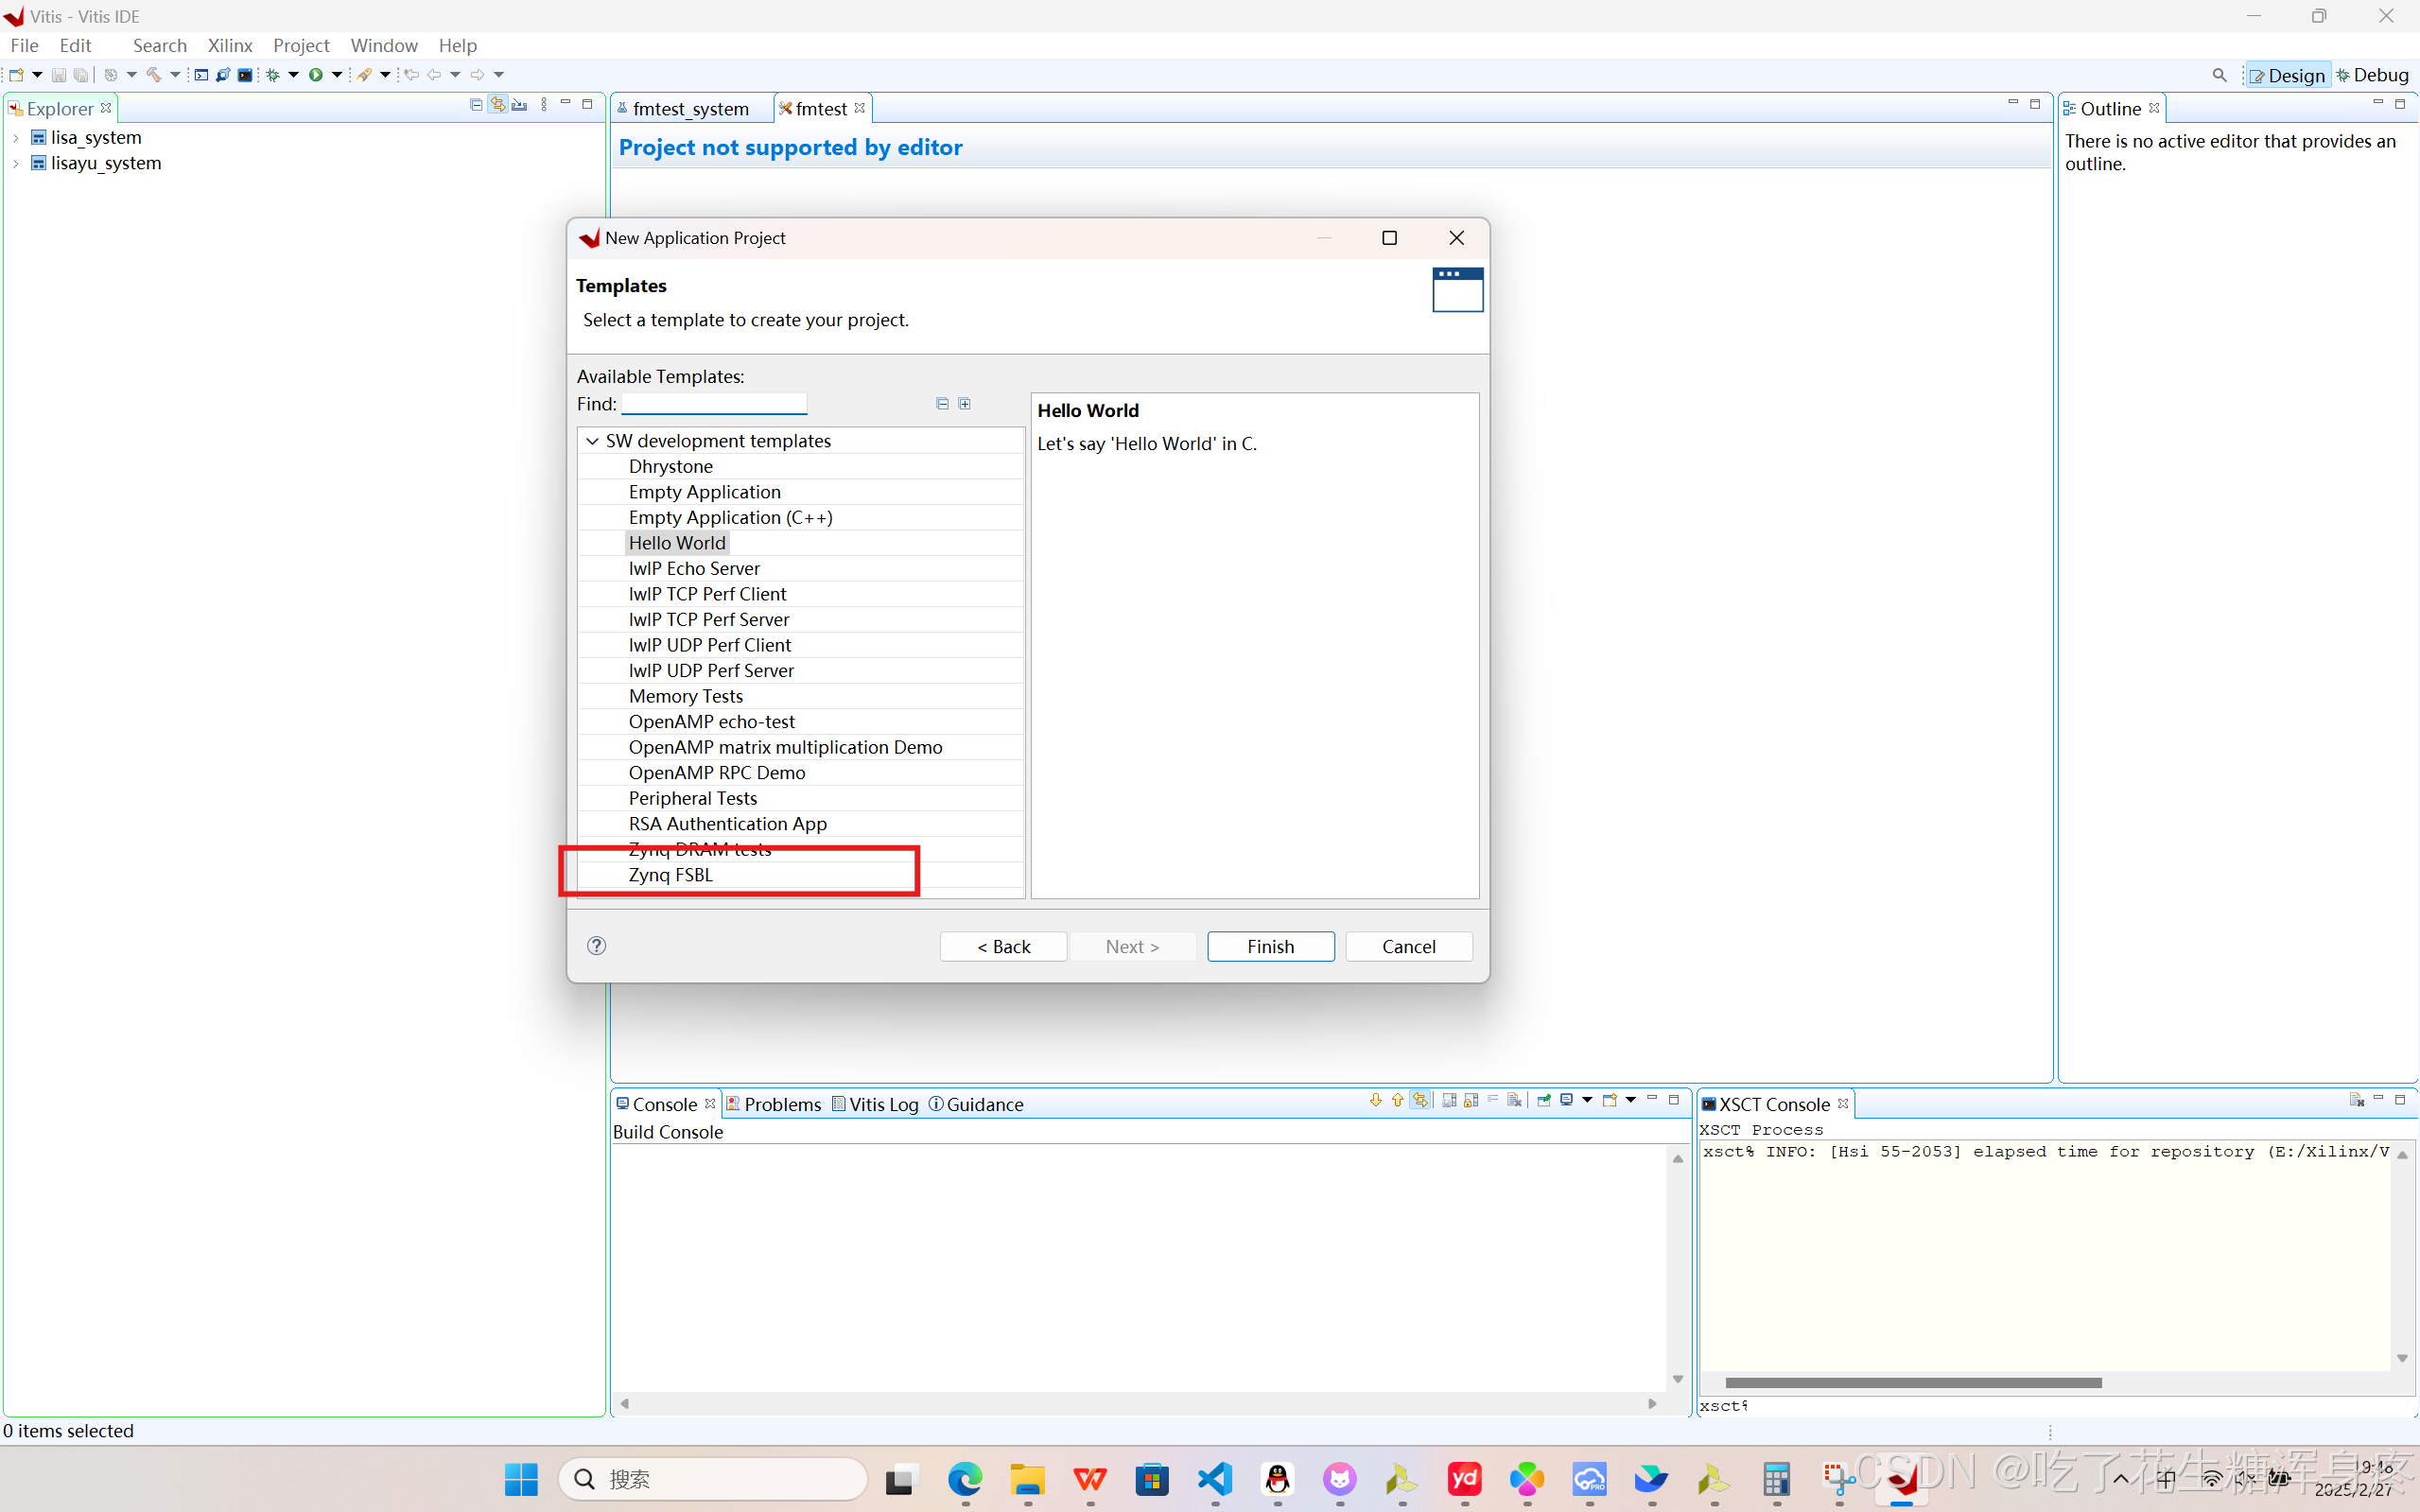This screenshot has width=2420, height=1512.
Task: Switch to the Guidance tab
Action: point(976,1104)
